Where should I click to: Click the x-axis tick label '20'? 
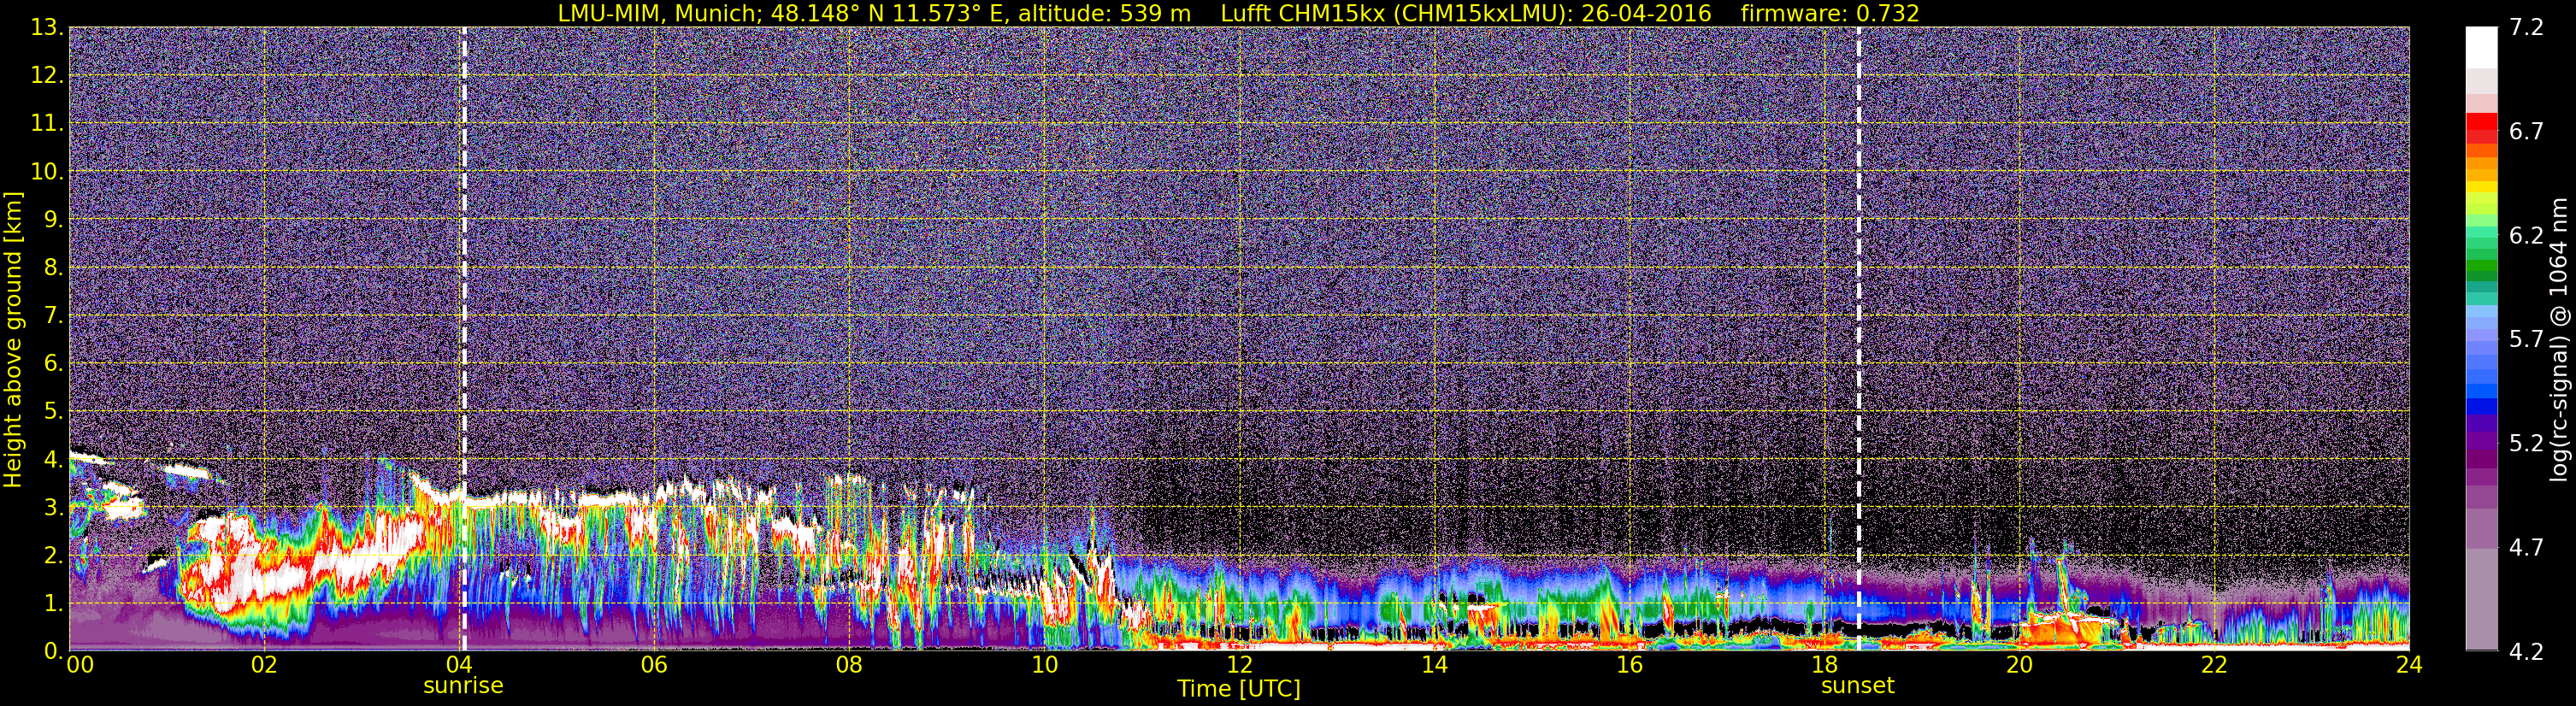pyautogui.click(x=2019, y=665)
